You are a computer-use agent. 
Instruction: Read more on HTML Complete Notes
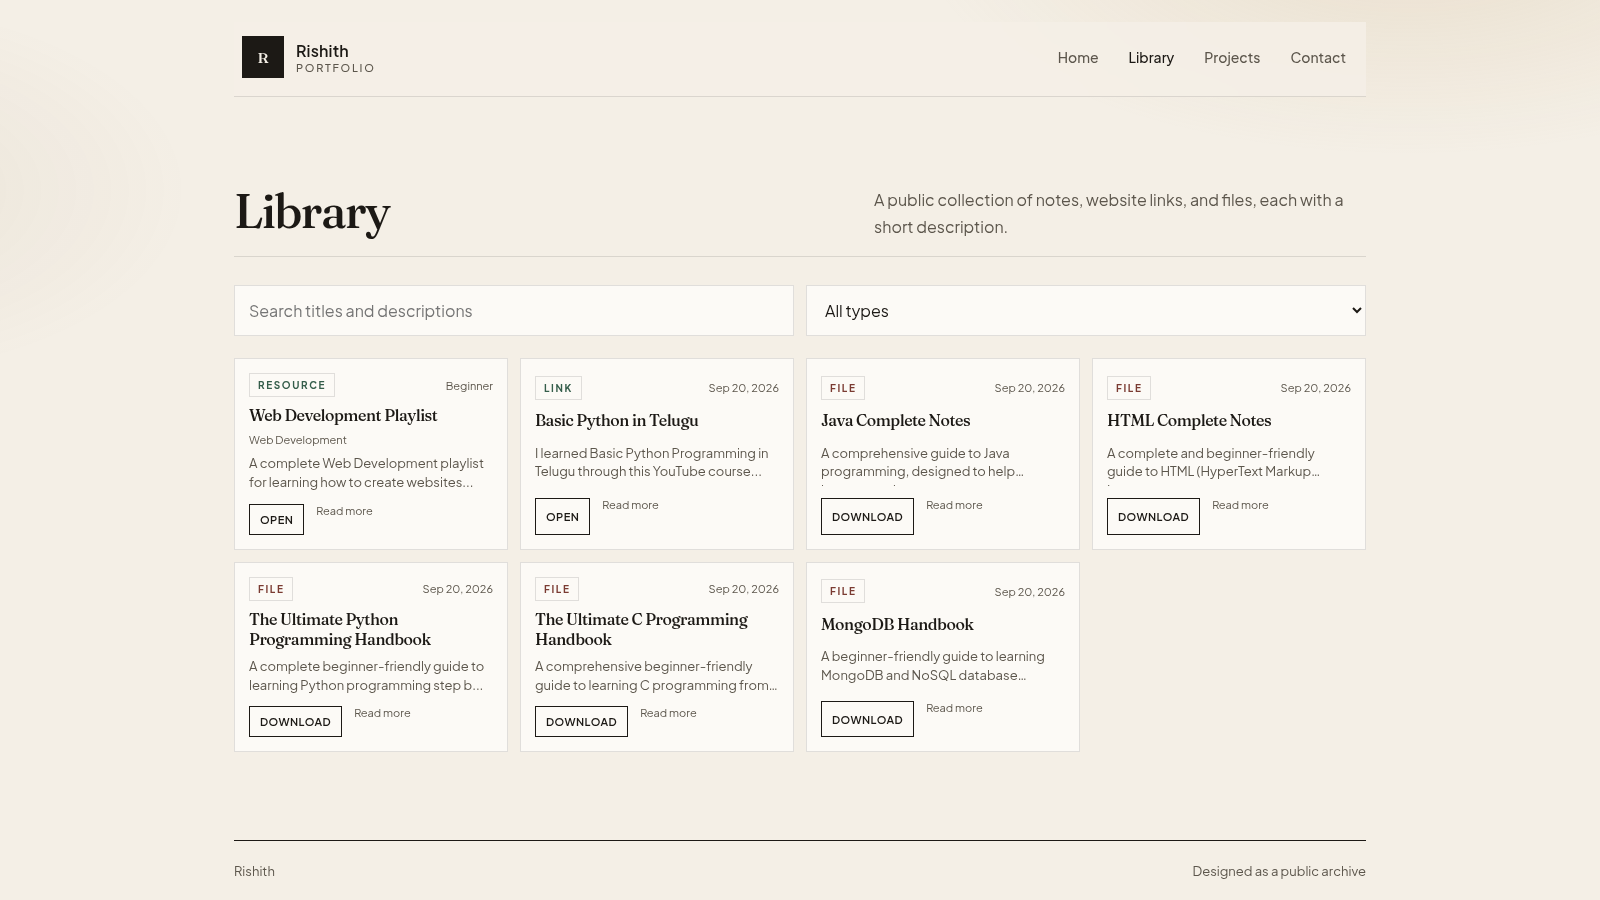pos(1240,505)
